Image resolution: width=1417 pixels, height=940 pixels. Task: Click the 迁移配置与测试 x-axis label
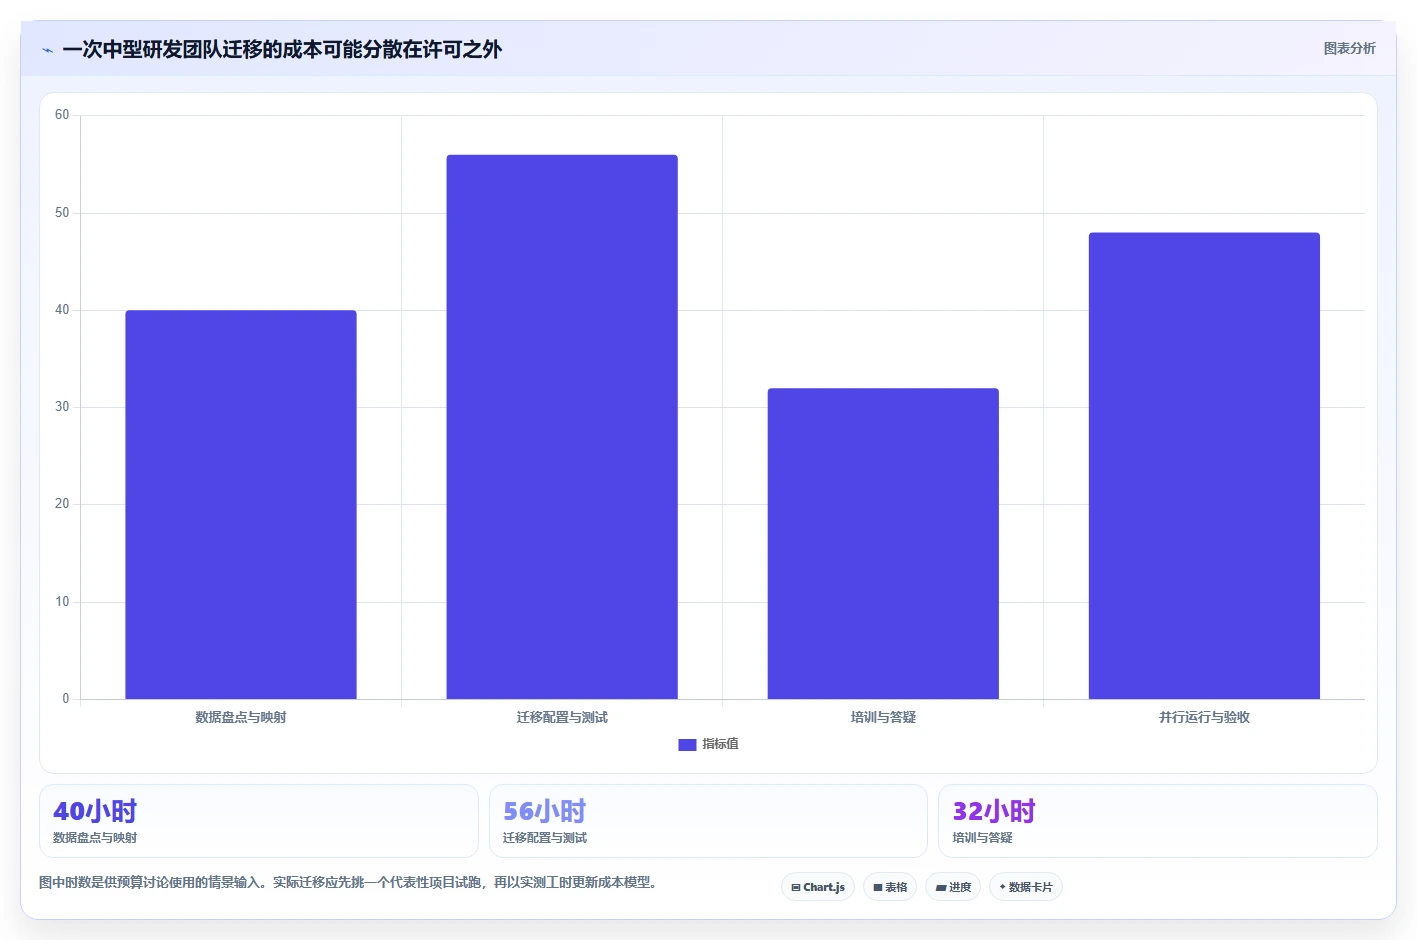[562, 717]
